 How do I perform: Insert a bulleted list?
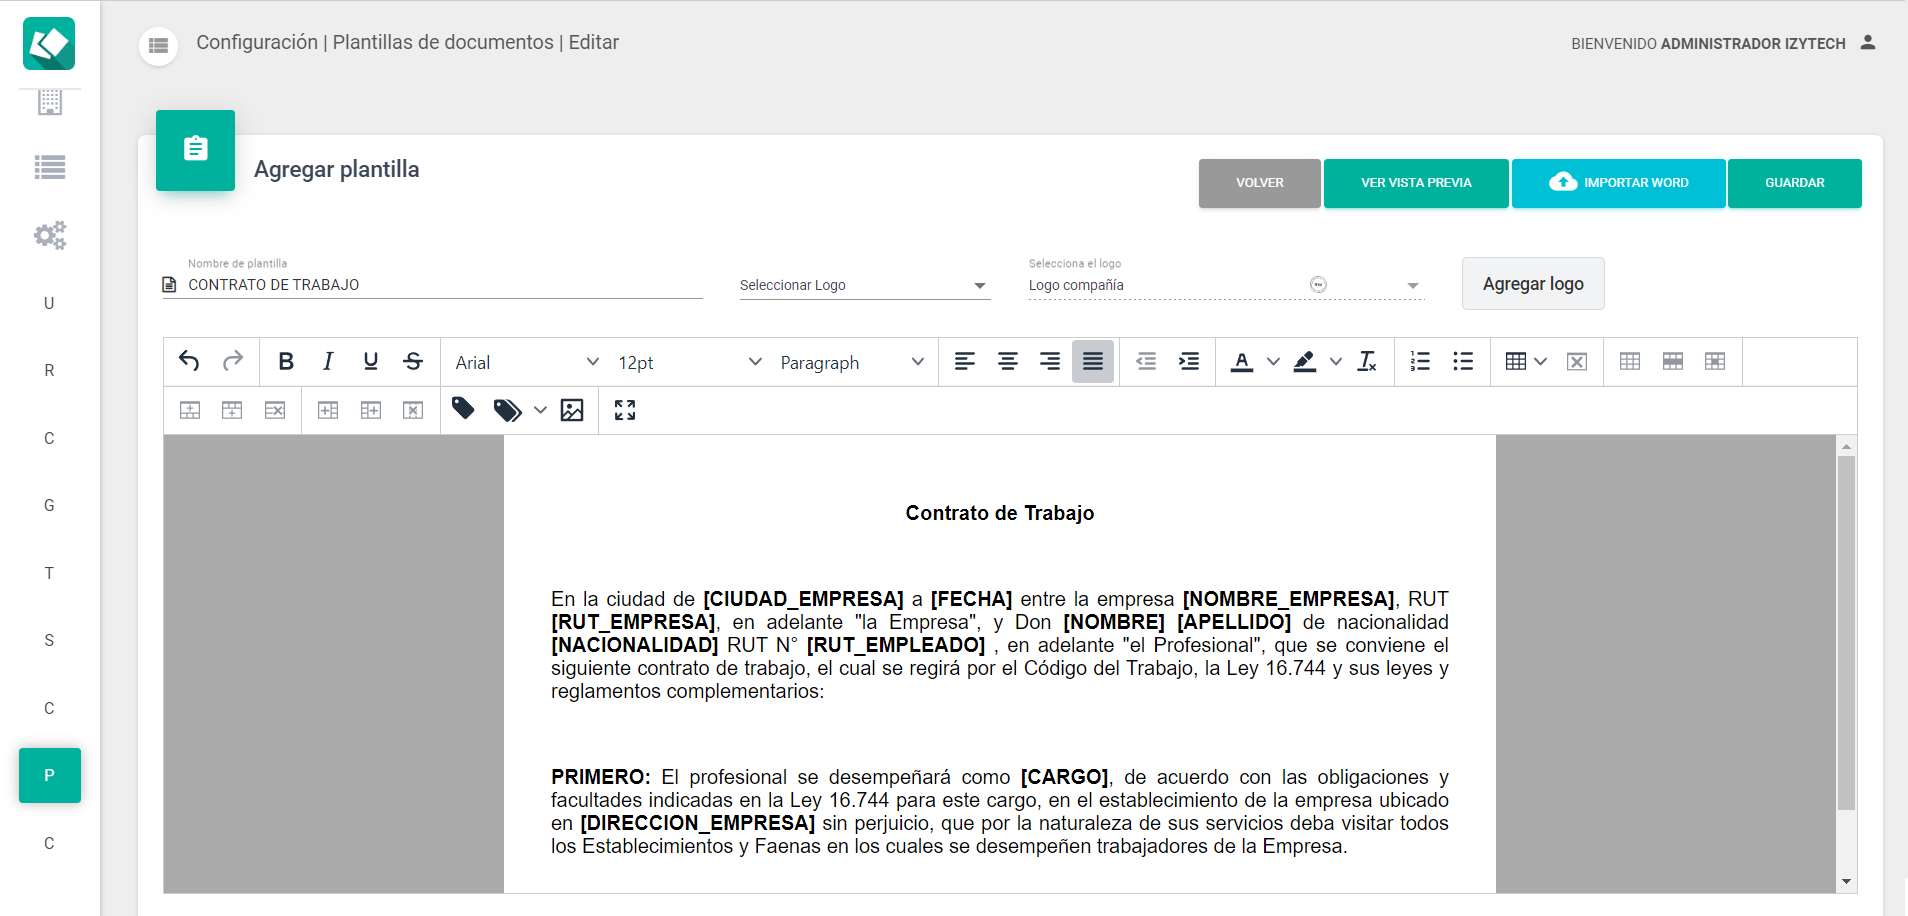[1464, 361]
